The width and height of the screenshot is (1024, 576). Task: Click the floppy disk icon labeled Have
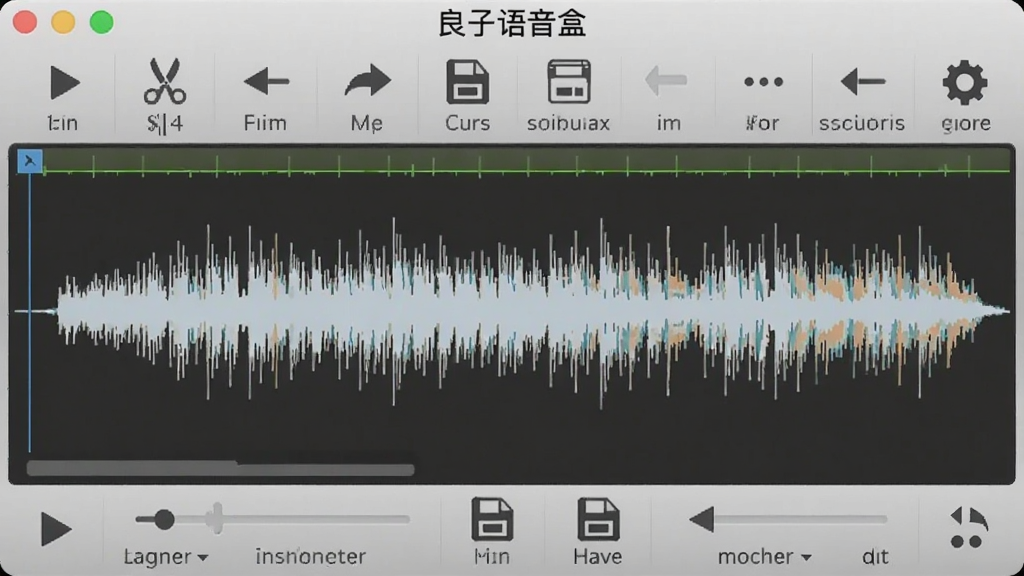[x=598, y=520]
